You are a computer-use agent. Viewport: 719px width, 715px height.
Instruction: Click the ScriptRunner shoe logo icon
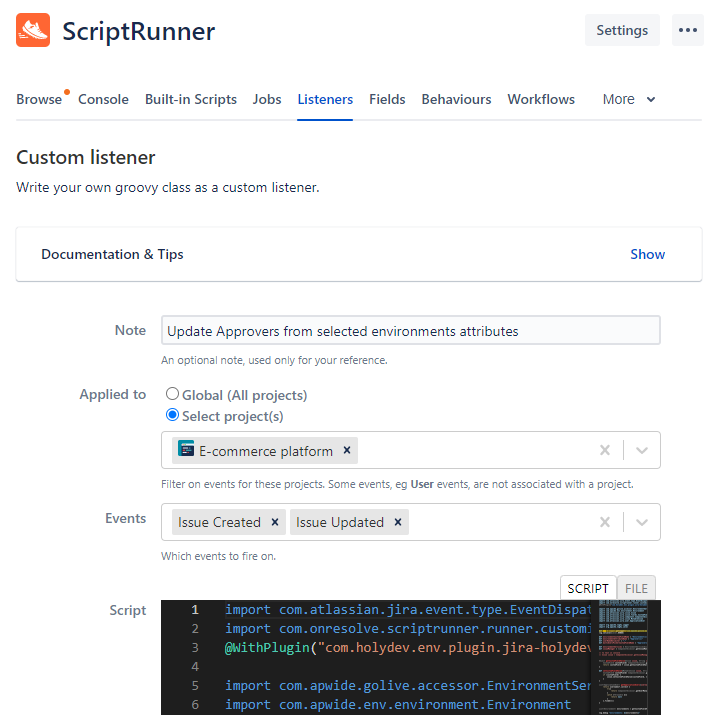coord(33,30)
